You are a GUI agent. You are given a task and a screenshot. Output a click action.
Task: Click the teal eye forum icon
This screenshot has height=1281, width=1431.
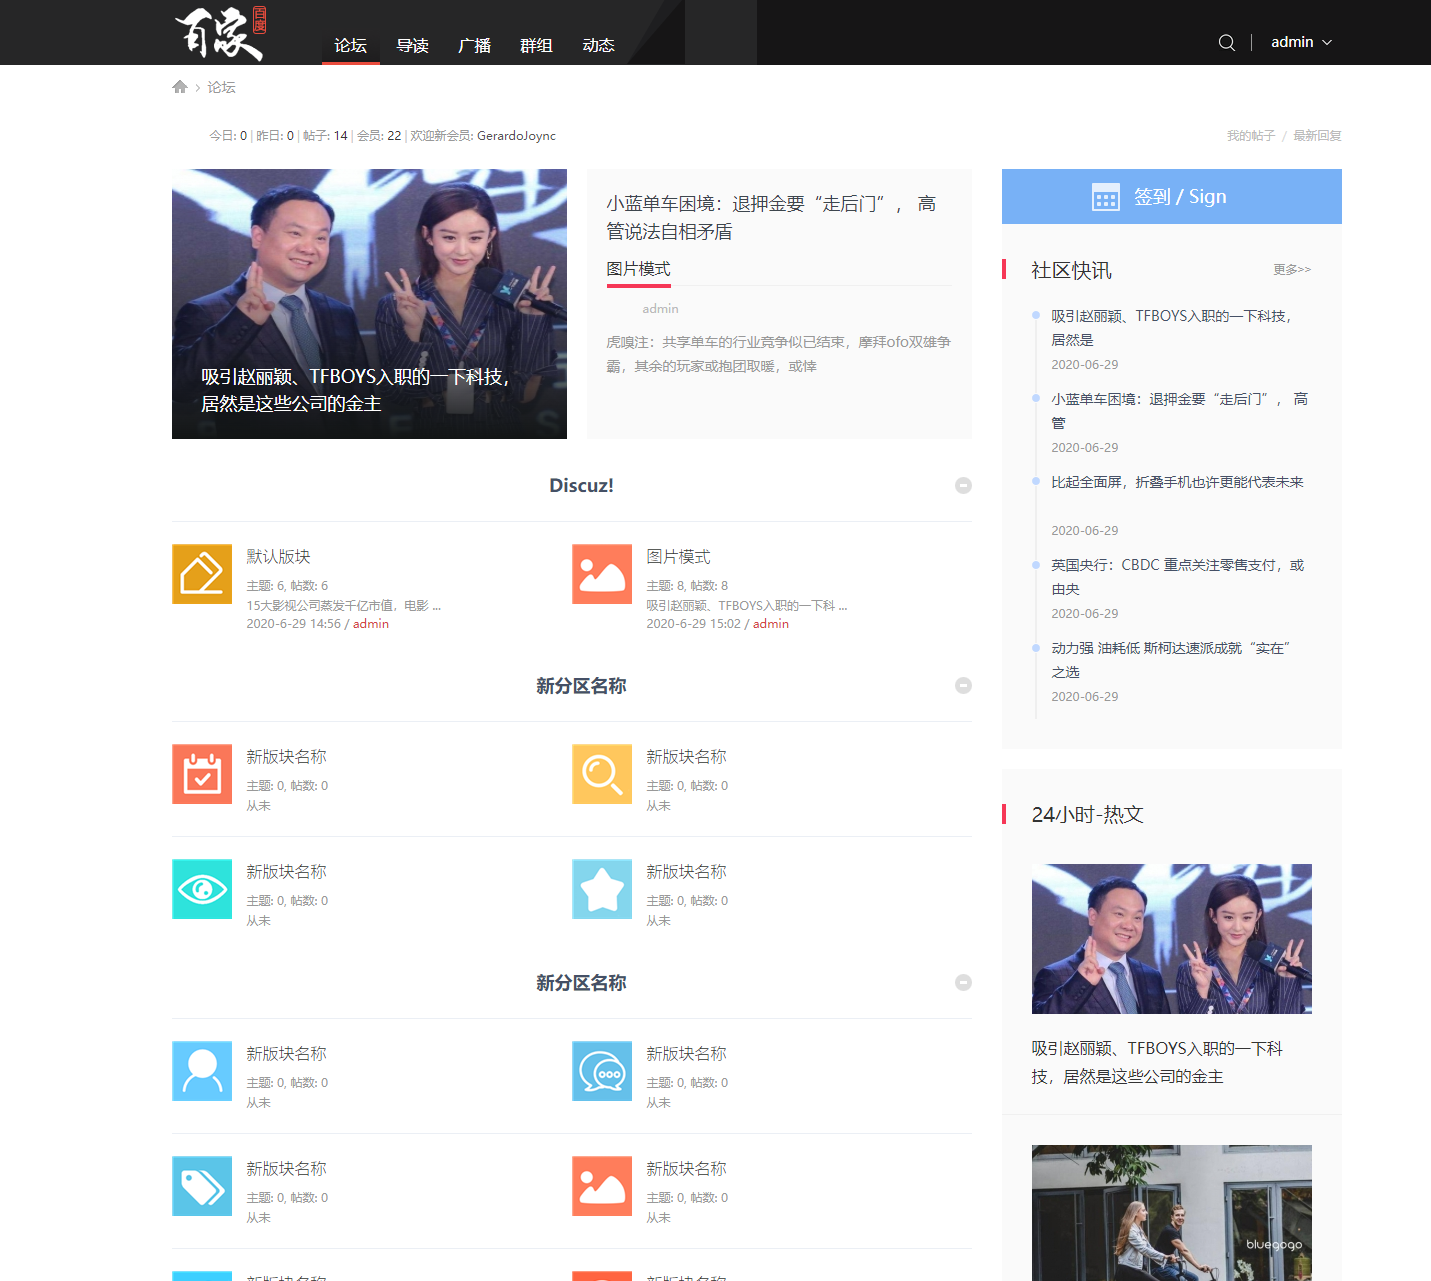point(202,889)
